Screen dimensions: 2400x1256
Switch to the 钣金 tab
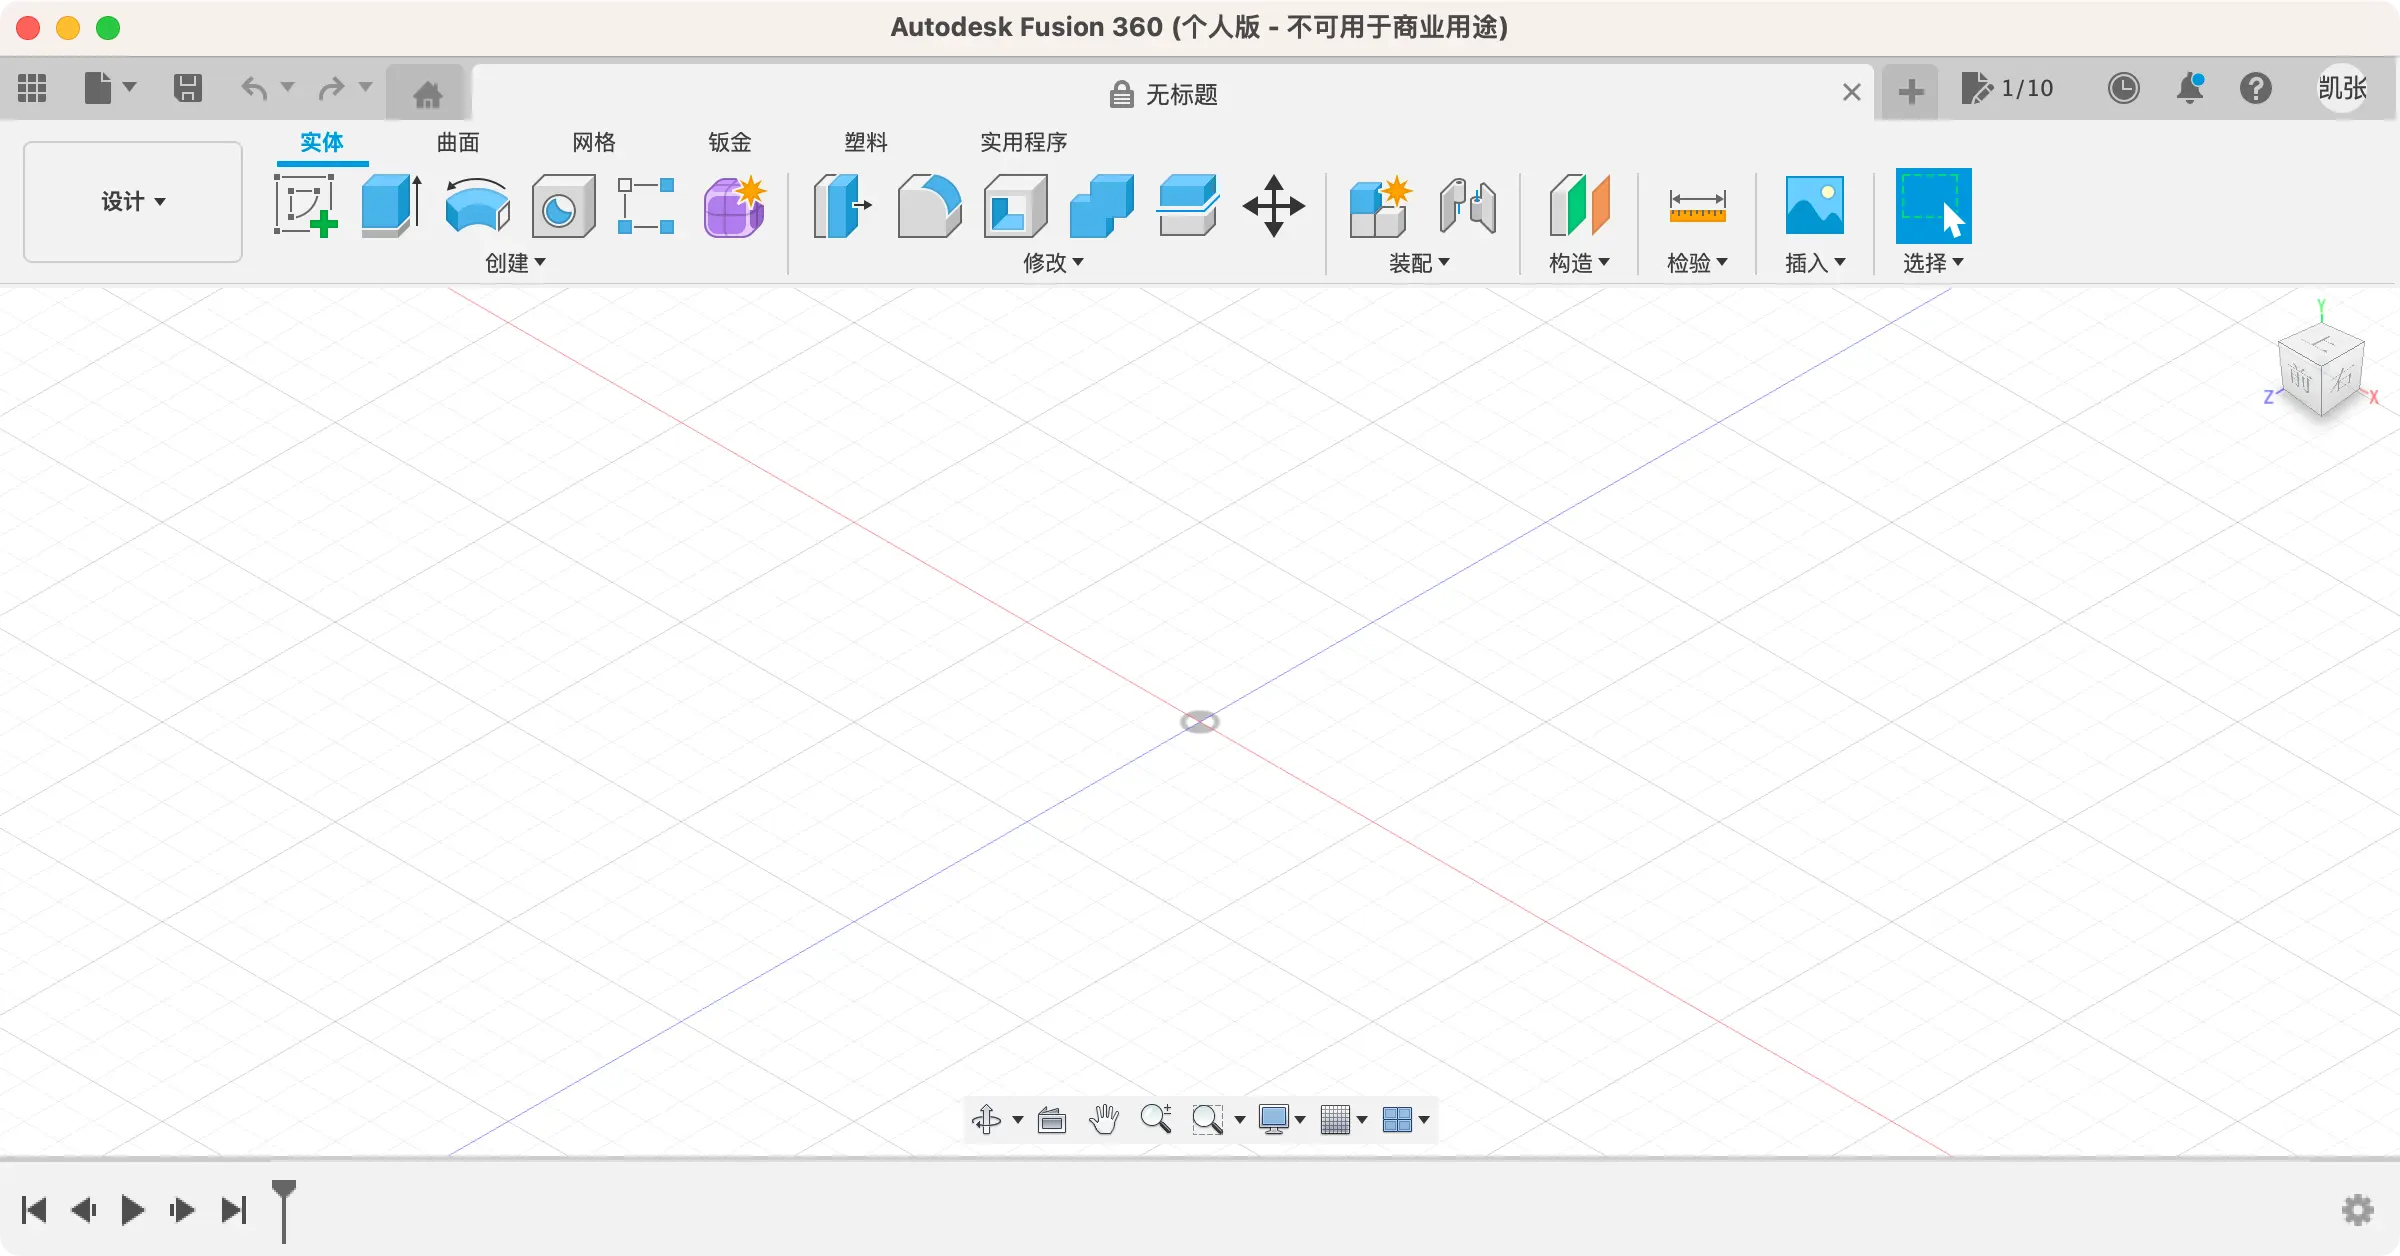[729, 142]
